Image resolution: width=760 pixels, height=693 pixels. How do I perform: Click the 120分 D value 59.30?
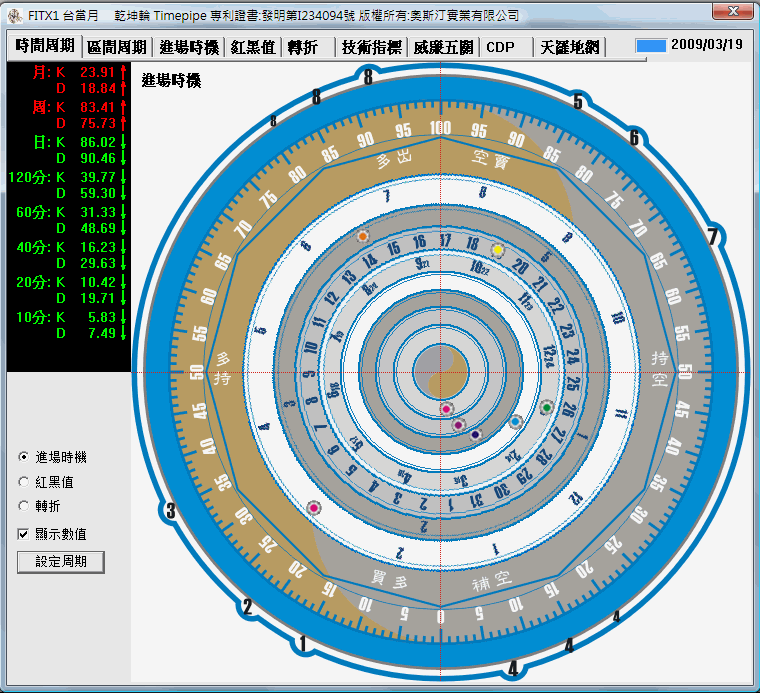point(98,193)
